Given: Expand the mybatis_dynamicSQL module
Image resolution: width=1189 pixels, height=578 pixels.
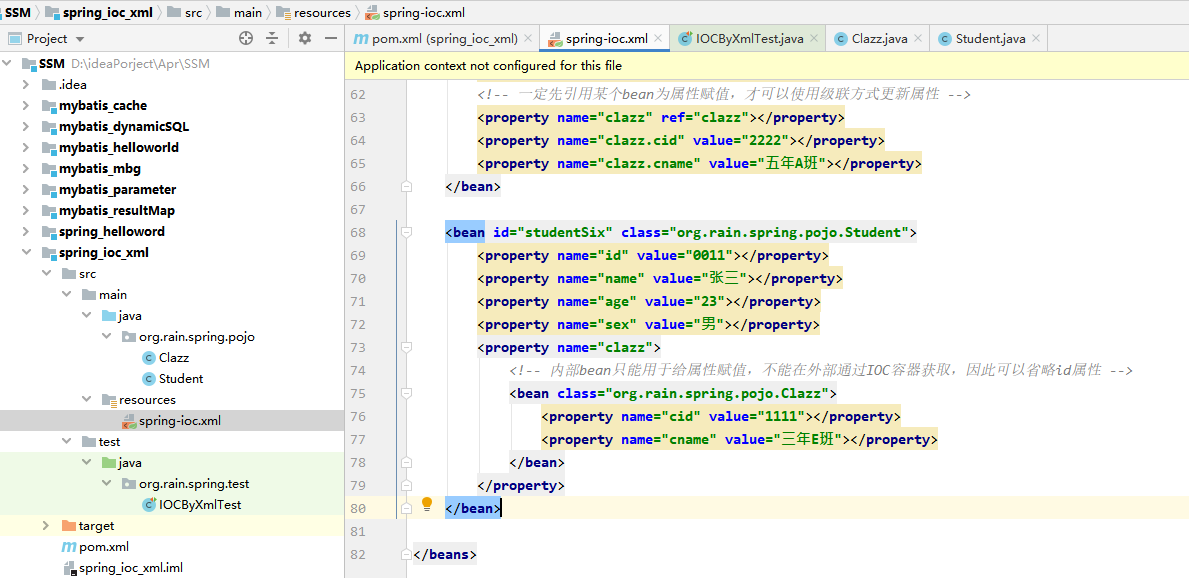Looking at the screenshot, I should click(26, 127).
